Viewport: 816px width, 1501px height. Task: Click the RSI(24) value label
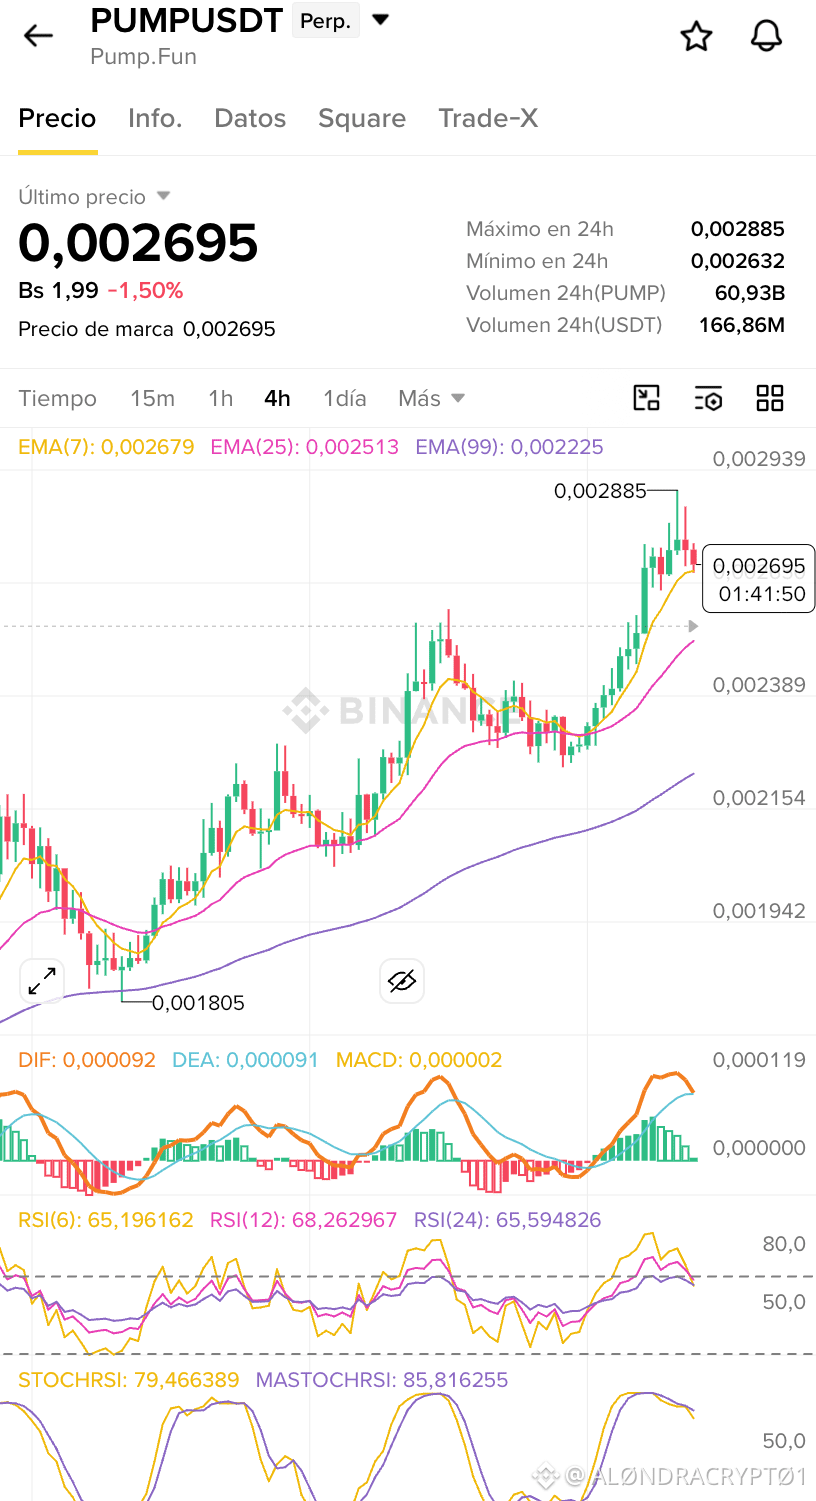tap(508, 1220)
